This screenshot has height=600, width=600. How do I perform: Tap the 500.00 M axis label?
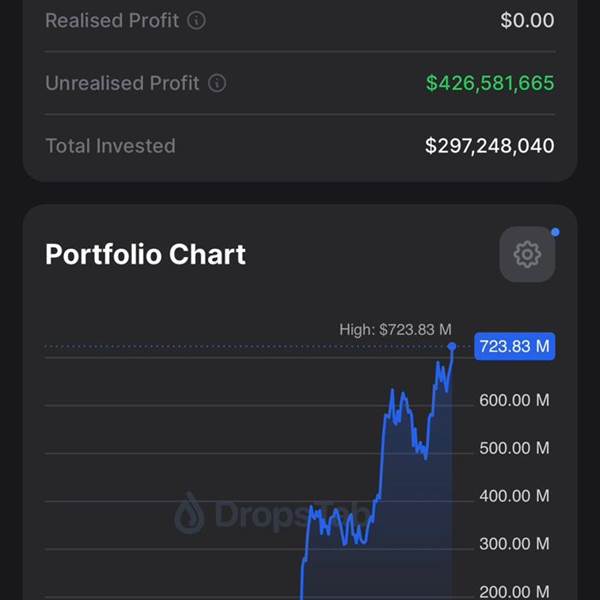point(514,448)
